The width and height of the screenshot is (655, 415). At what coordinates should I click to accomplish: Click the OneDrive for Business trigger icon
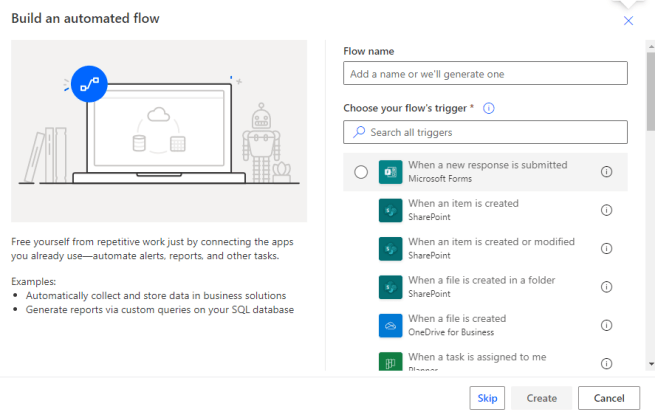(x=390, y=325)
